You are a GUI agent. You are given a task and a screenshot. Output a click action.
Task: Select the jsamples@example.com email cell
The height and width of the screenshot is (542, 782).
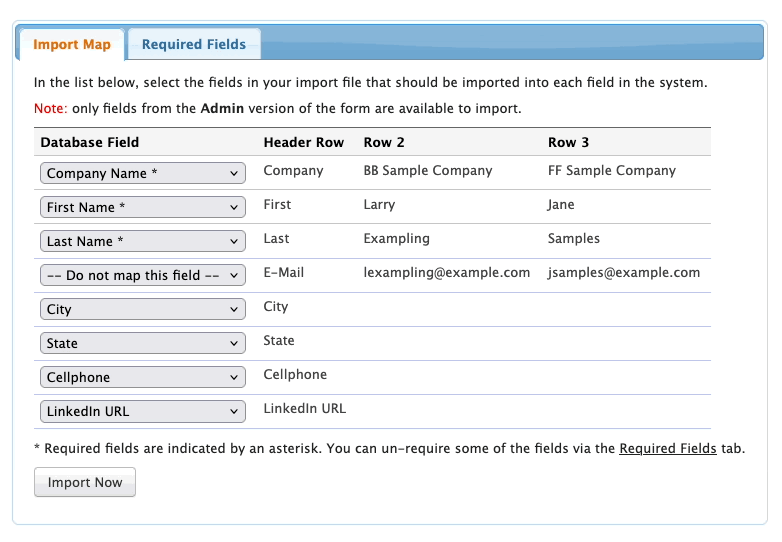click(624, 273)
